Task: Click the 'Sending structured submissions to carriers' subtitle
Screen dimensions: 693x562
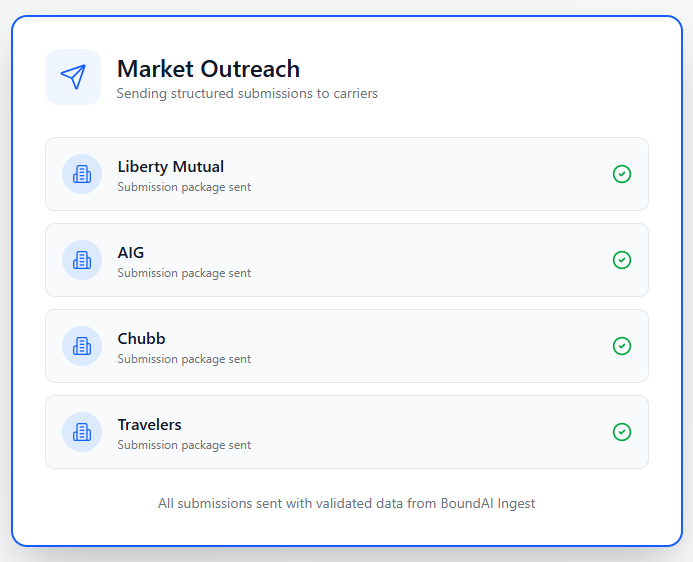Action: (x=247, y=94)
